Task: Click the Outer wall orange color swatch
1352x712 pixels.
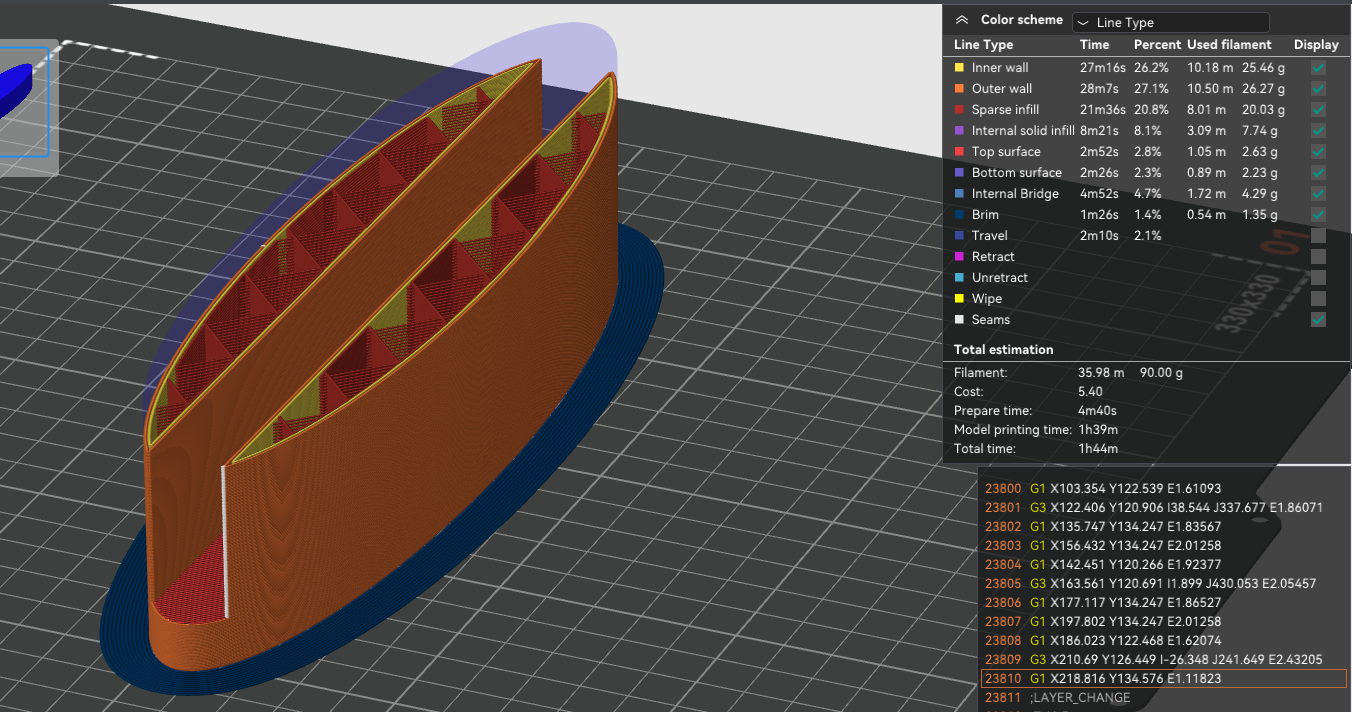Action: pos(959,89)
